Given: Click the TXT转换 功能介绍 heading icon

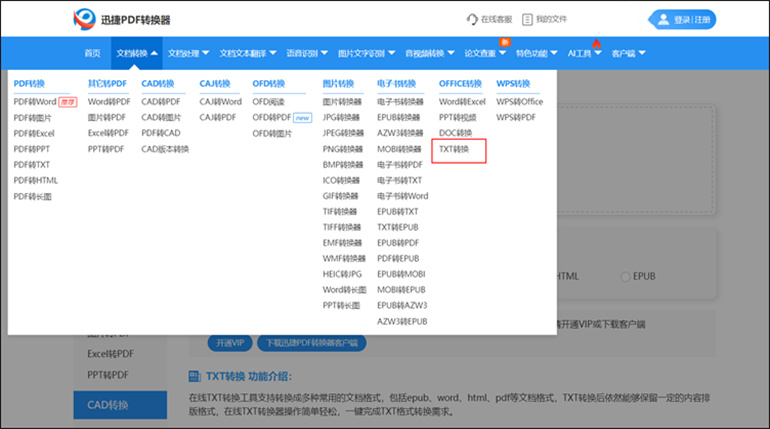Looking at the screenshot, I should pyautogui.click(x=194, y=376).
